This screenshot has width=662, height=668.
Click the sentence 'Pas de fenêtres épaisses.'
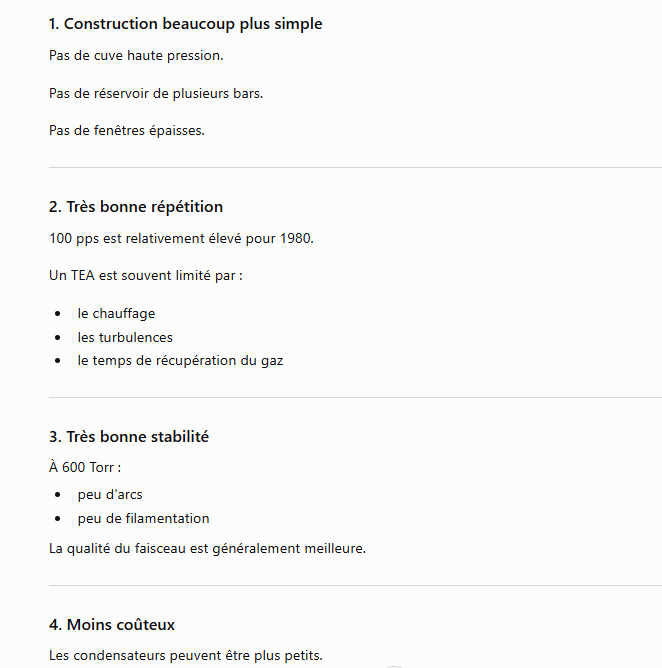127,130
